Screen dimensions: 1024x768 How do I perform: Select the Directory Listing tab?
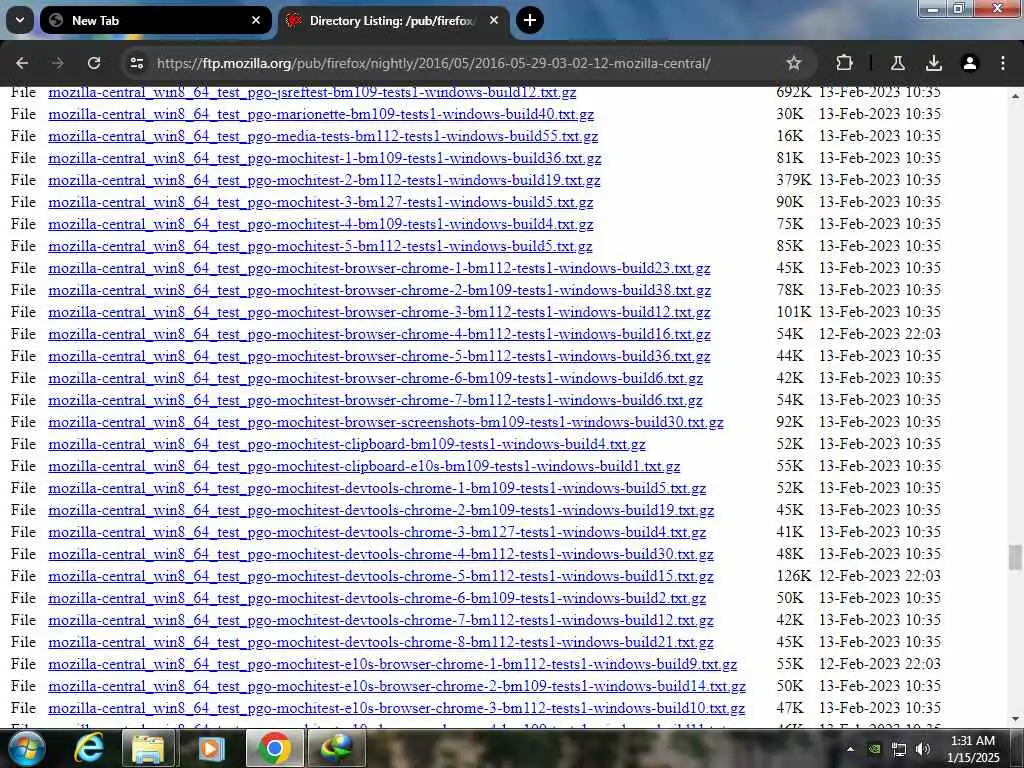394,20
